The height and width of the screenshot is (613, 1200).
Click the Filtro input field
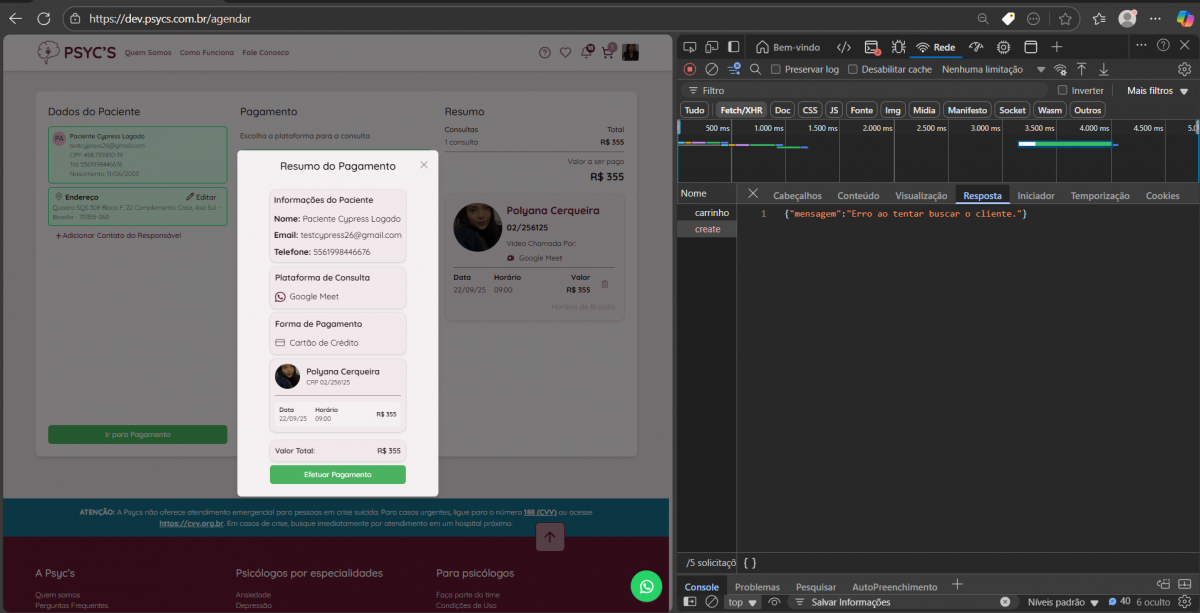pos(860,90)
